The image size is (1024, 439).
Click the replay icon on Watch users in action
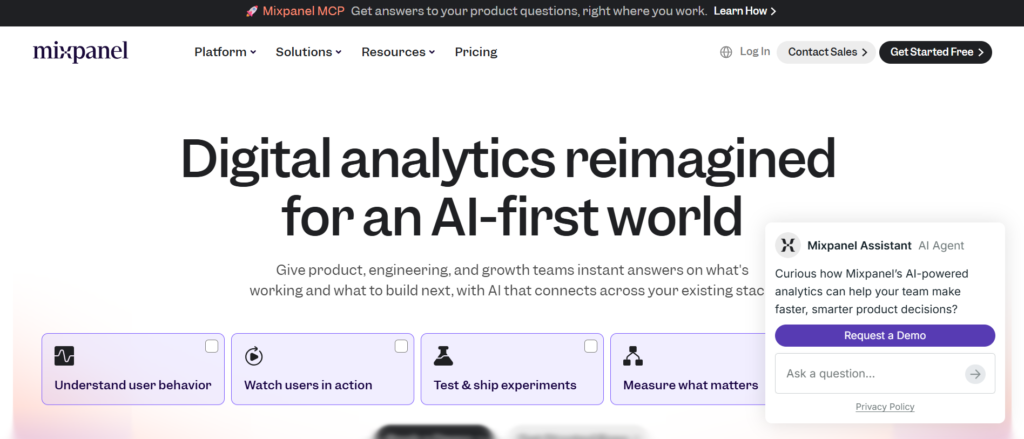click(254, 355)
